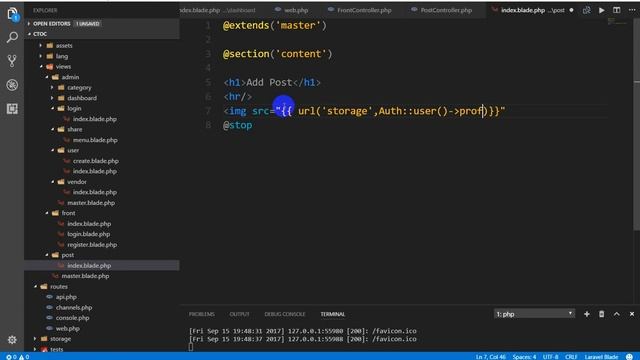Collapse the views folder
The width and height of the screenshot is (640, 360).
click(x=63, y=67)
